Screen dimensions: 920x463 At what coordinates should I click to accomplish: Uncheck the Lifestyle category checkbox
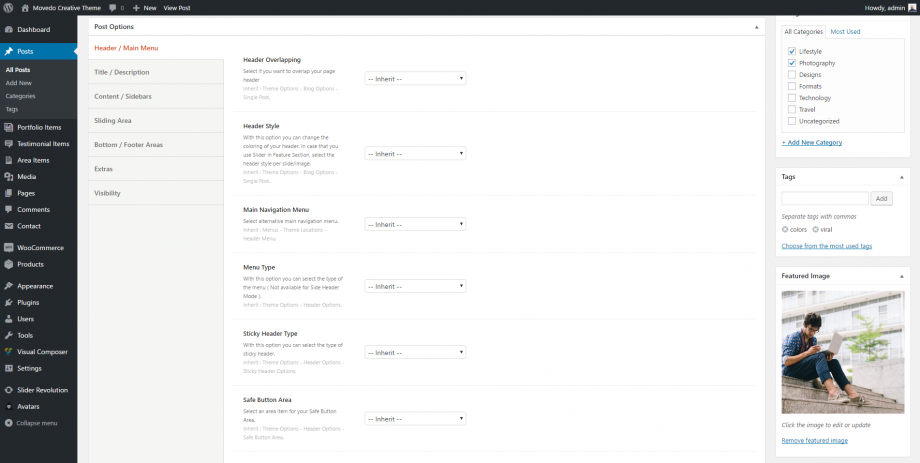click(792, 51)
